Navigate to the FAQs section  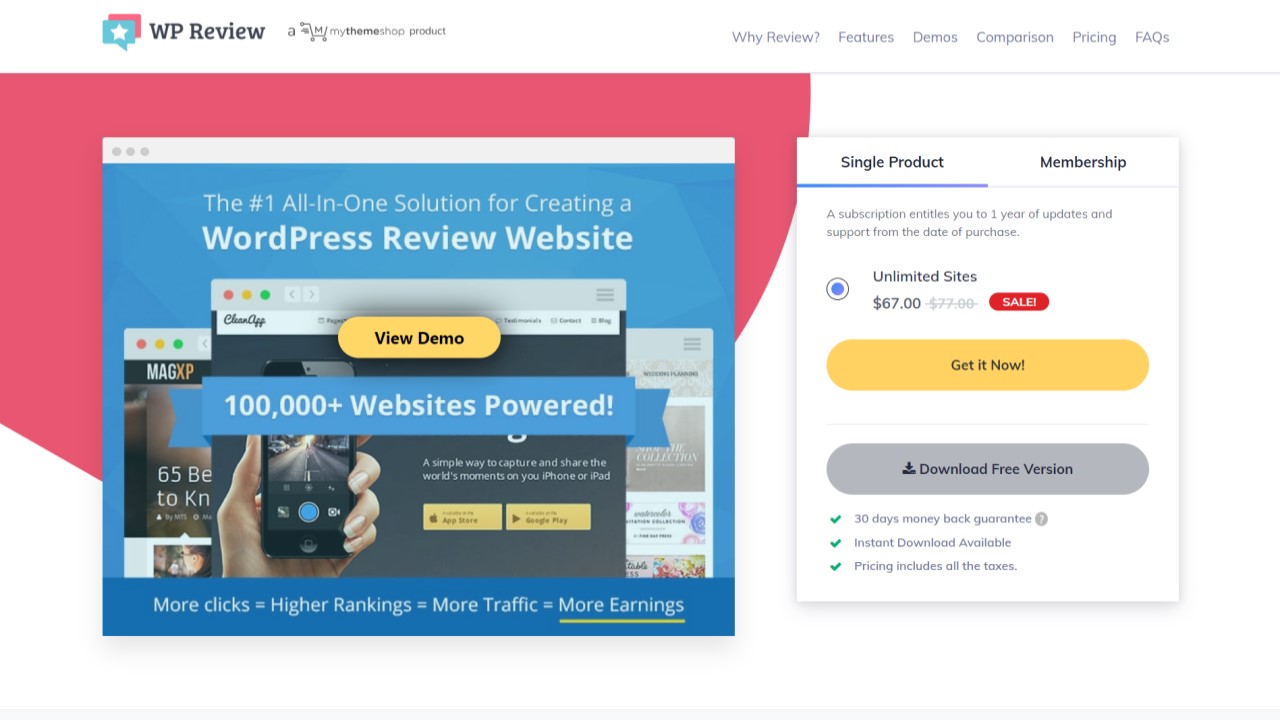[x=1152, y=37]
